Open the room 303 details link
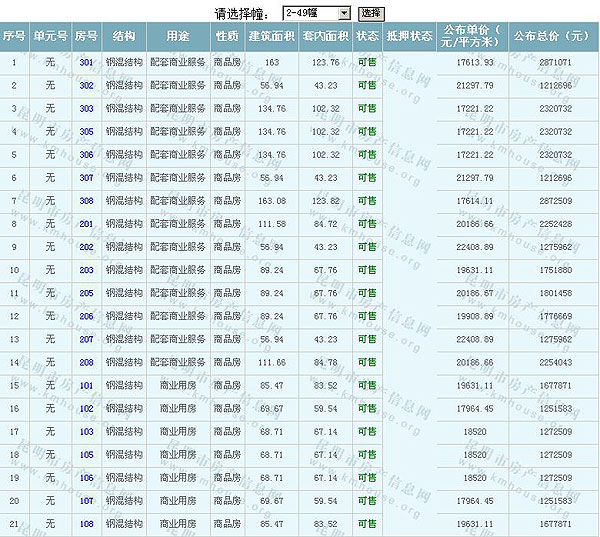This screenshot has height=537, width=600. 86,108
